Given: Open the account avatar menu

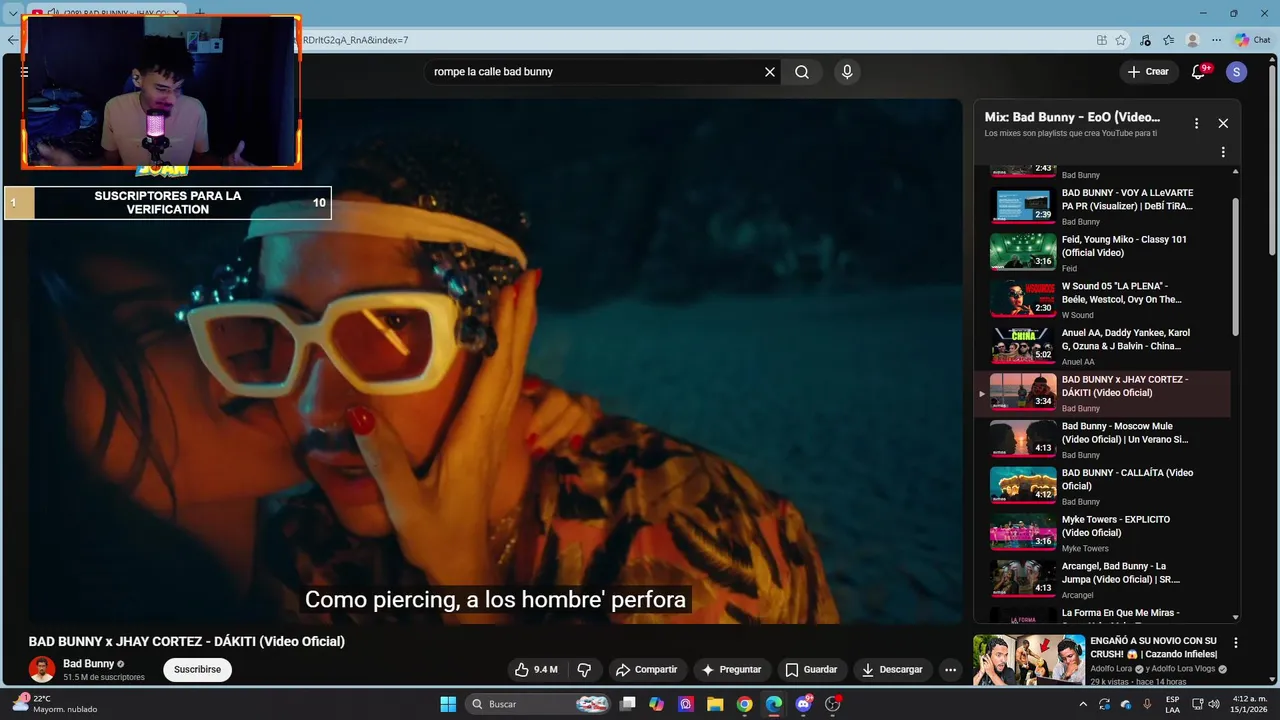Looking at the screenshot, I should coord(1237,72).
